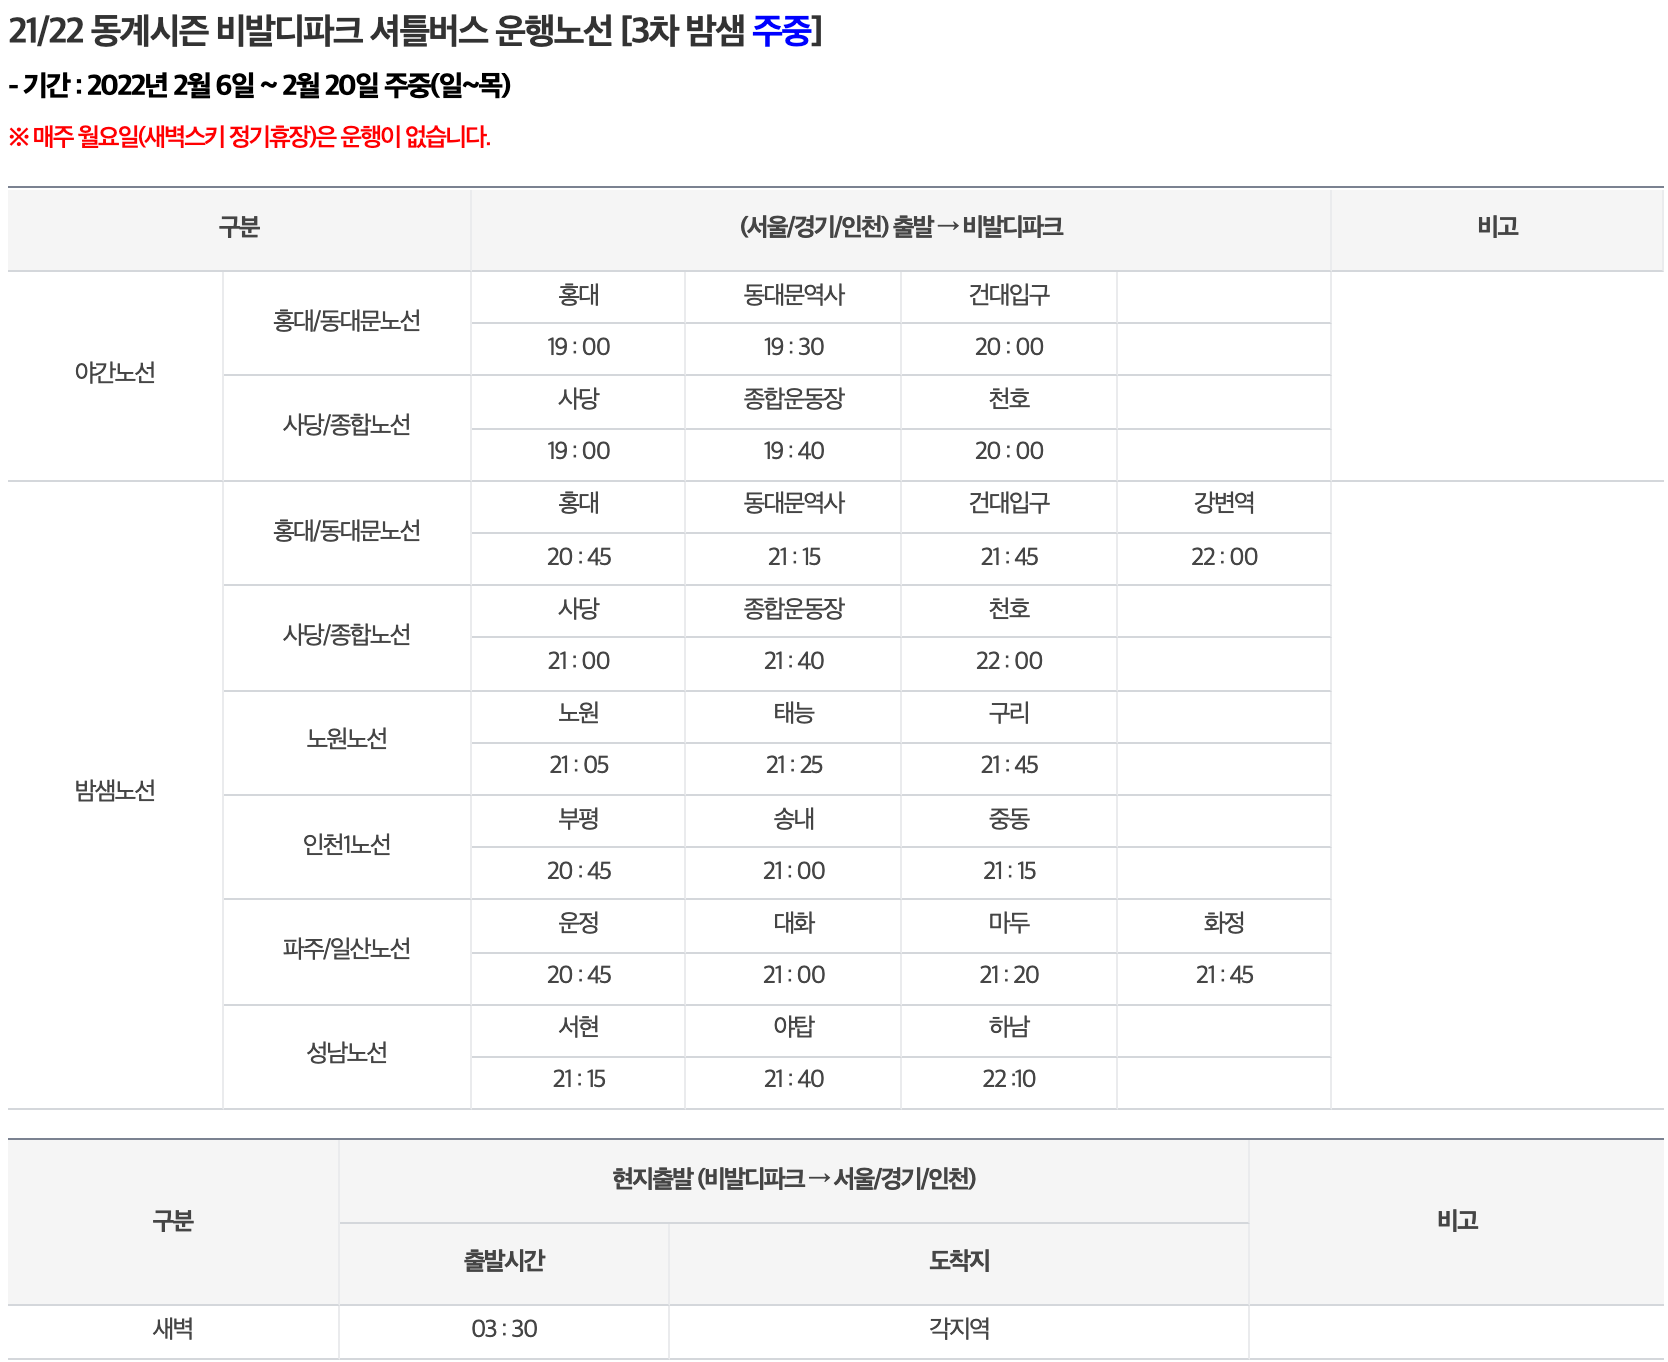1668x1362 pixels.
Task: Click the 구분 header in the bottom table
Action: point(173,1221)
